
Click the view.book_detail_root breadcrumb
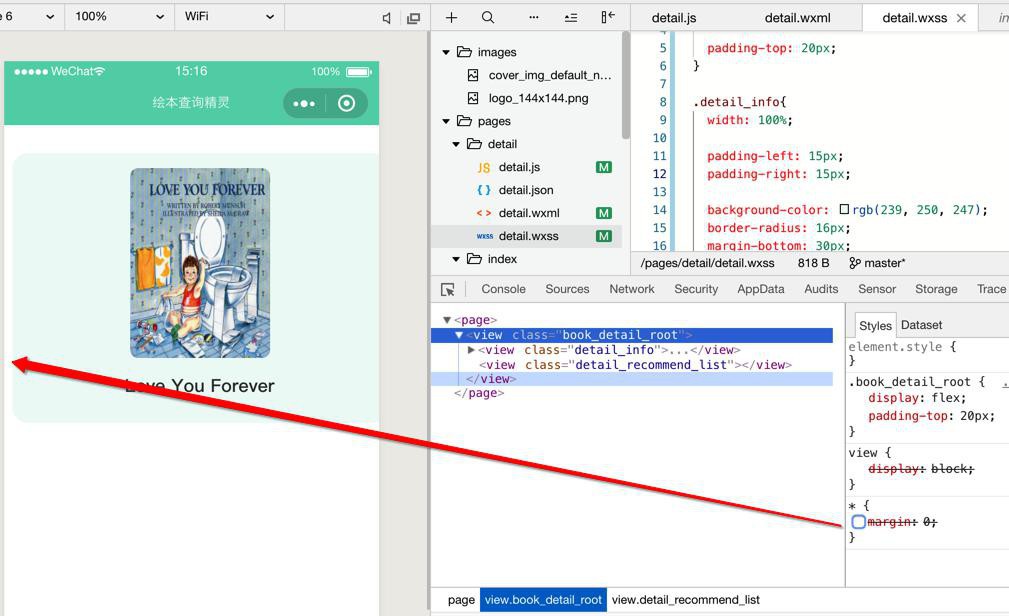coord(543,600)
